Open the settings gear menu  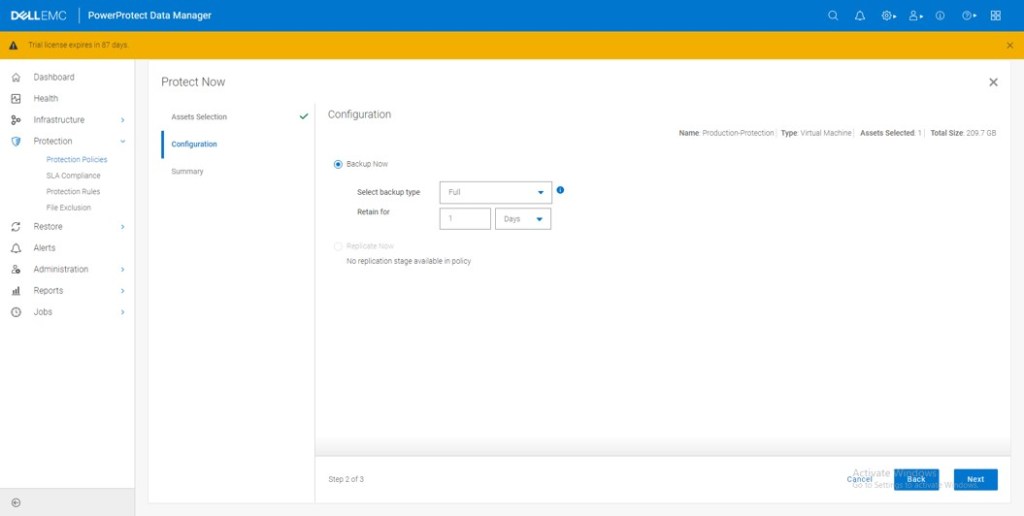pyautogui.click(x=888, y=16)
